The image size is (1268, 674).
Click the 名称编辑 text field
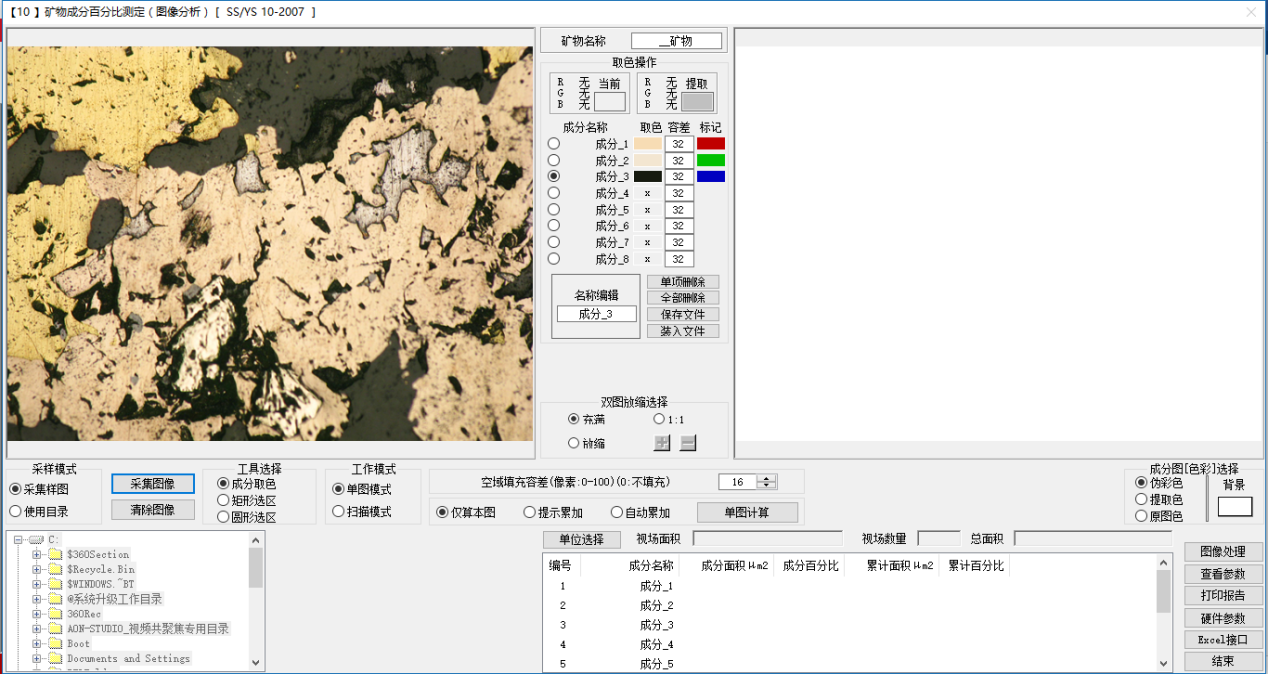point(596,314)
